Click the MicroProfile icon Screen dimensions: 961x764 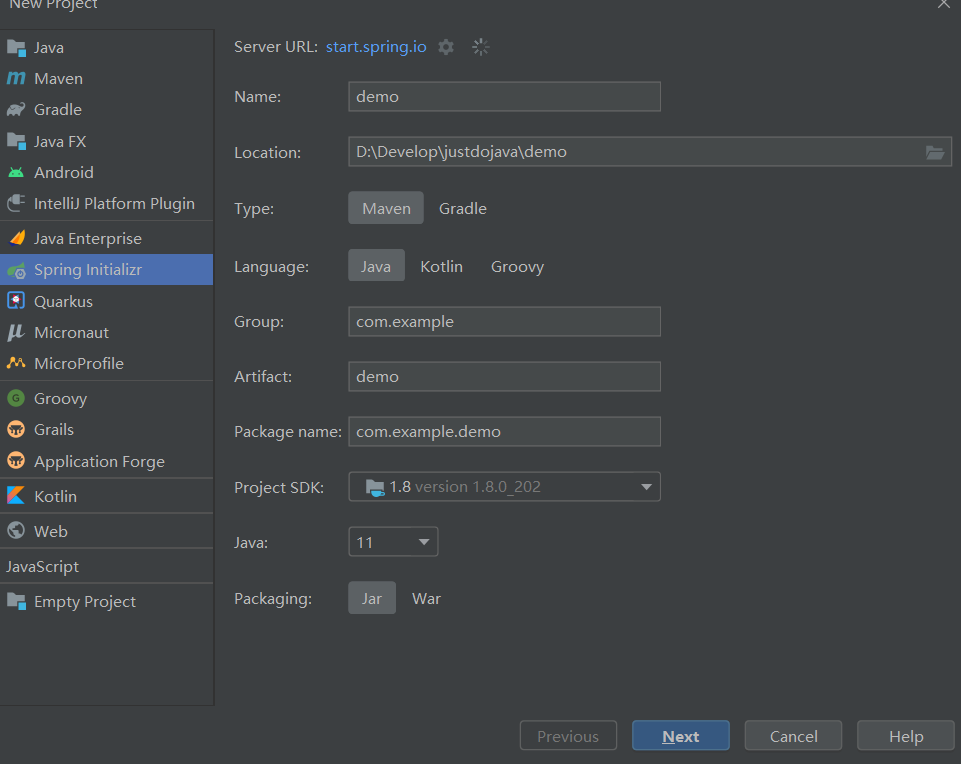[x=16, y=363]
